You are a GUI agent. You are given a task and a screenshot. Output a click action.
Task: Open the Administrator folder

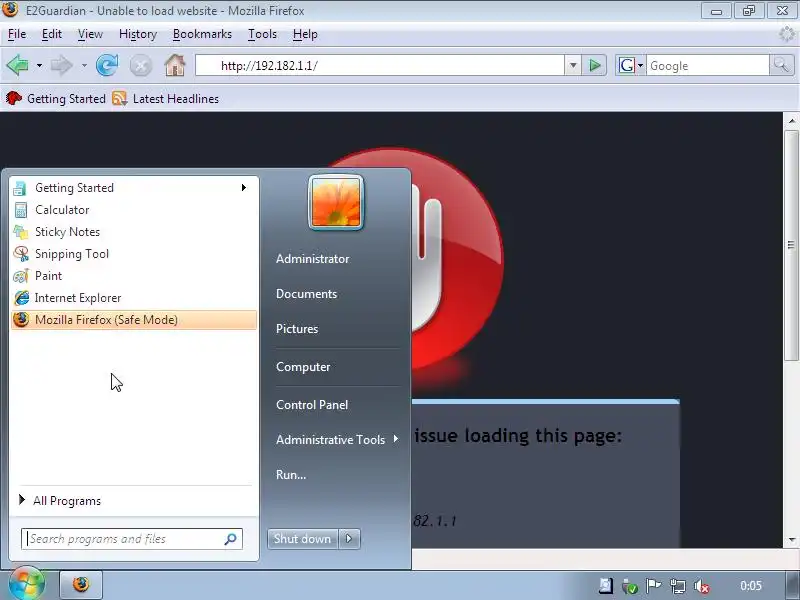[312, 259]
